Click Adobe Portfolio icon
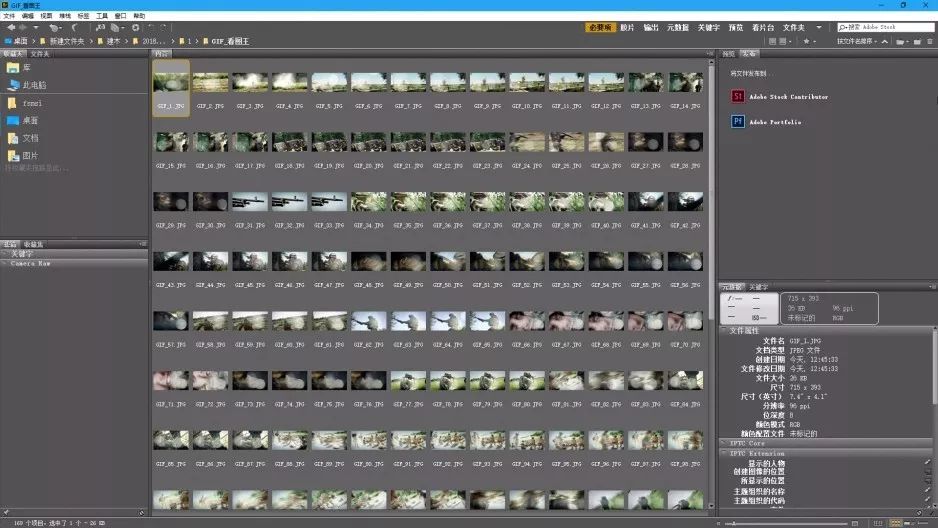The height and width of the screenshot is (528, 938). (738, 121)
